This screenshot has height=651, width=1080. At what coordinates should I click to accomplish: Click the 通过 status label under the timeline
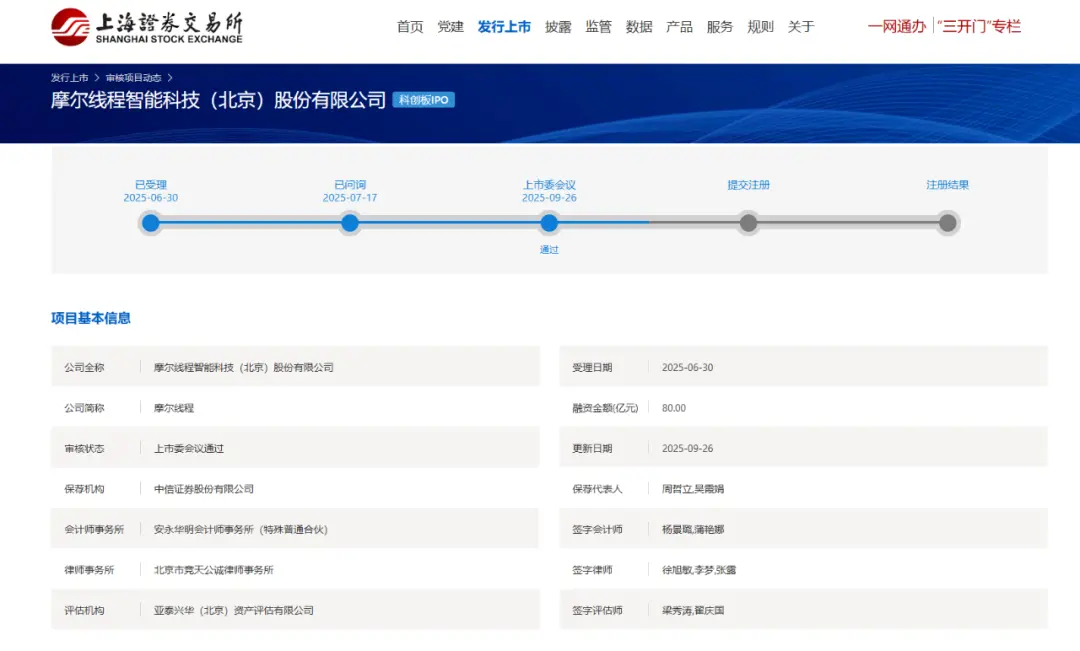click(x=549, y=248)
